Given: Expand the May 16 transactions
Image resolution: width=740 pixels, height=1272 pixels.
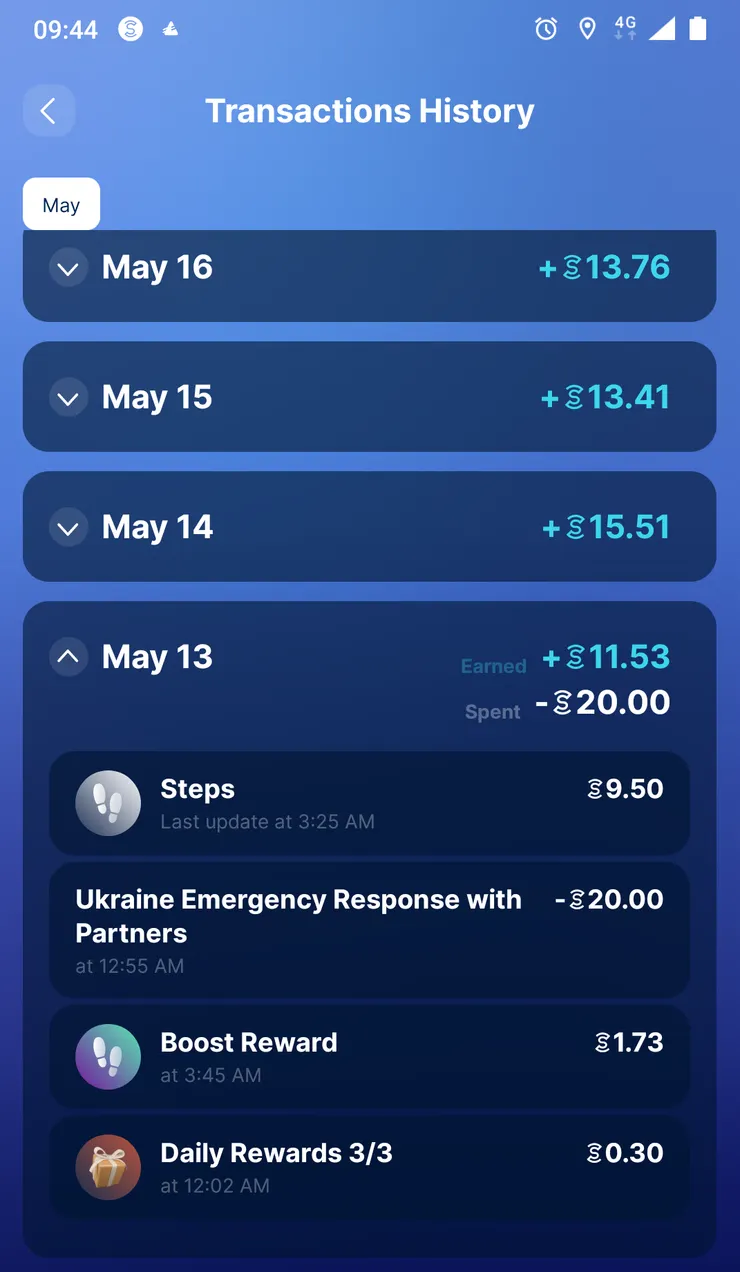Looking at the screenshot, I should [x=68, y=268].
